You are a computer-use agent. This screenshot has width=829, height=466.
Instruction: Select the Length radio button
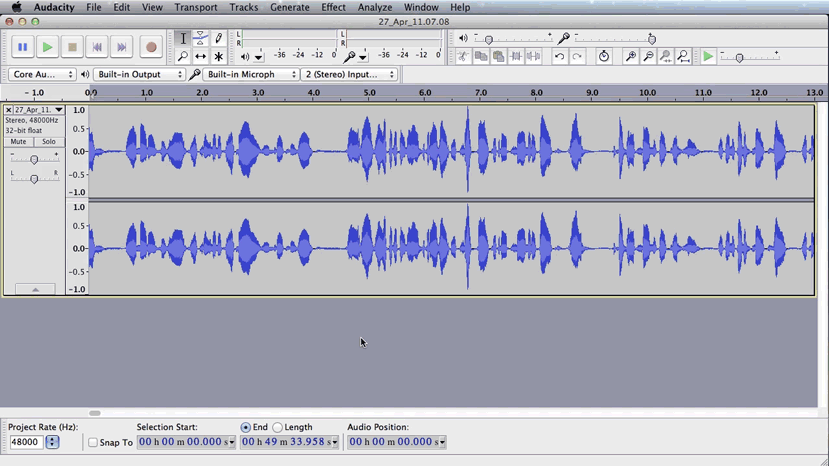pos(278,428)
